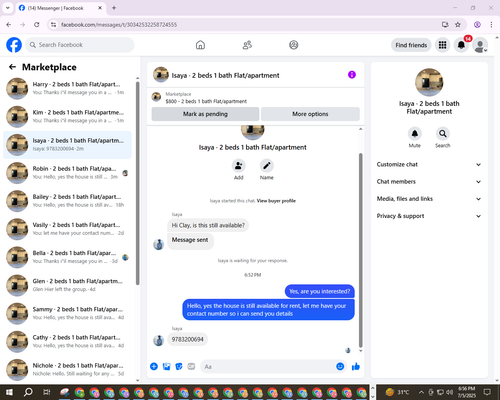The width and height of the screenshot is (500, 400).
Task: Open the Bella conversation
Action: tap(68, 257)
